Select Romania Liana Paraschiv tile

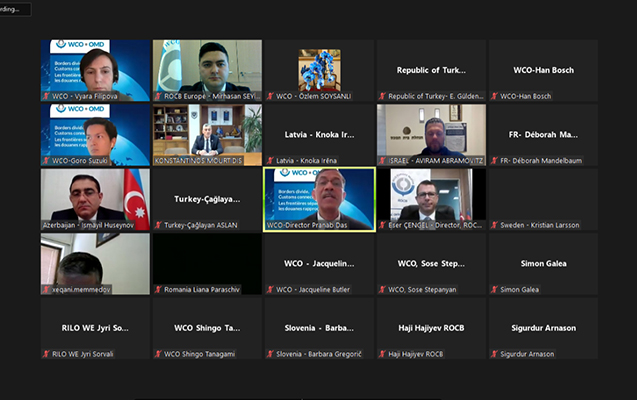207,264
